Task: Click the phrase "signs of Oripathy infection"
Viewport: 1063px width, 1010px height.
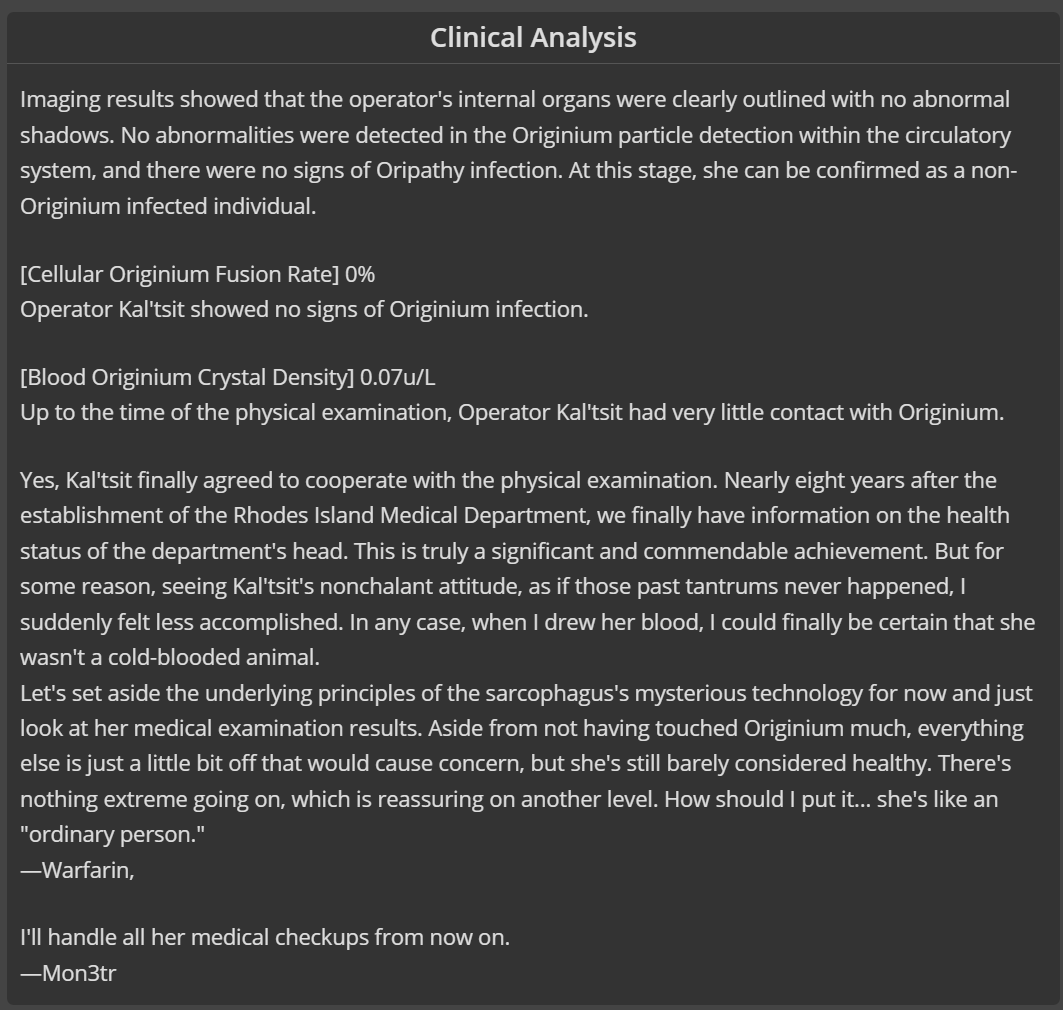Action: point(430,170)
